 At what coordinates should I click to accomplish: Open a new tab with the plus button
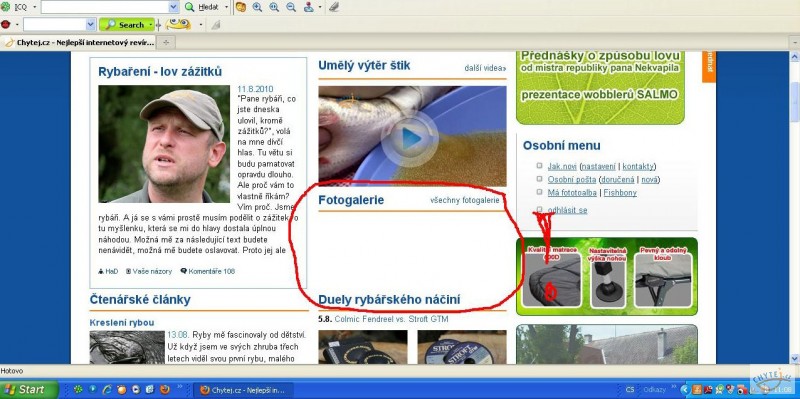[165, 43]
